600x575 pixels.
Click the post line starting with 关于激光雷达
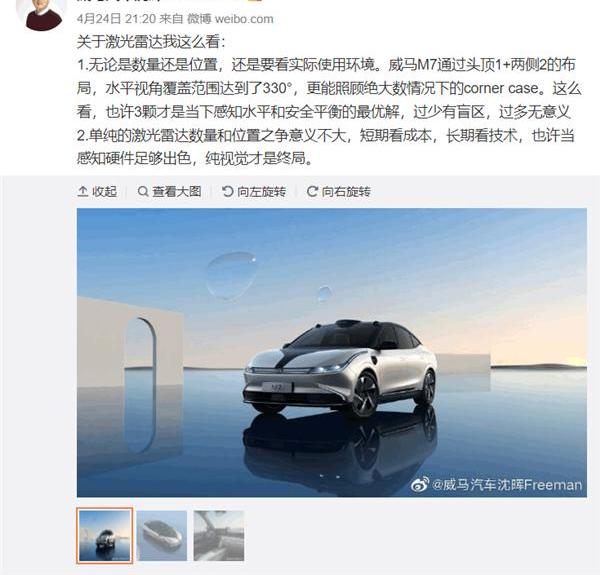[x=152, y=42]
